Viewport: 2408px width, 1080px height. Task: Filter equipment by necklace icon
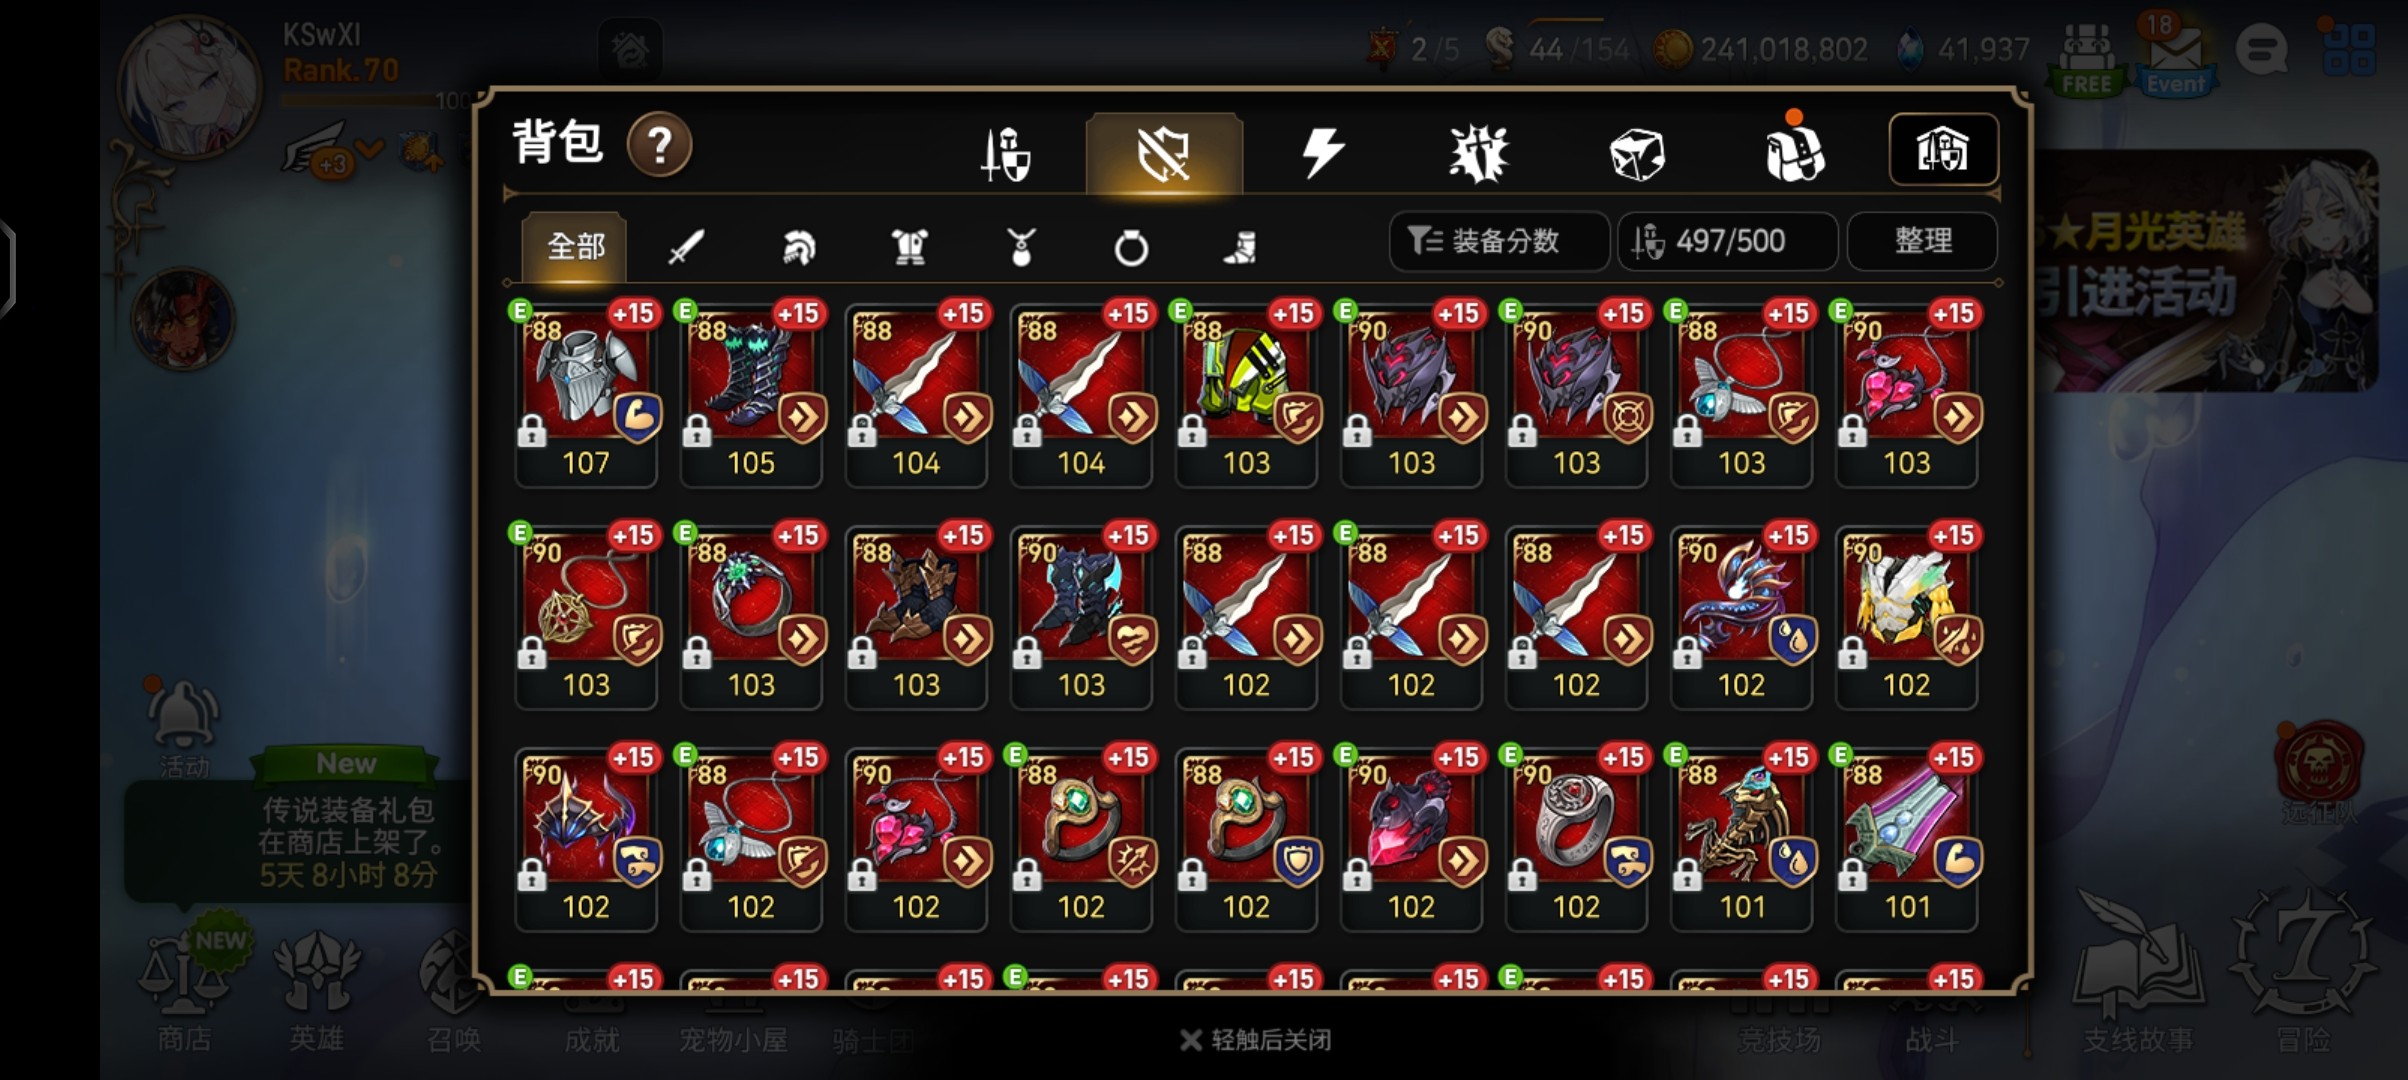pos(1021,247)
